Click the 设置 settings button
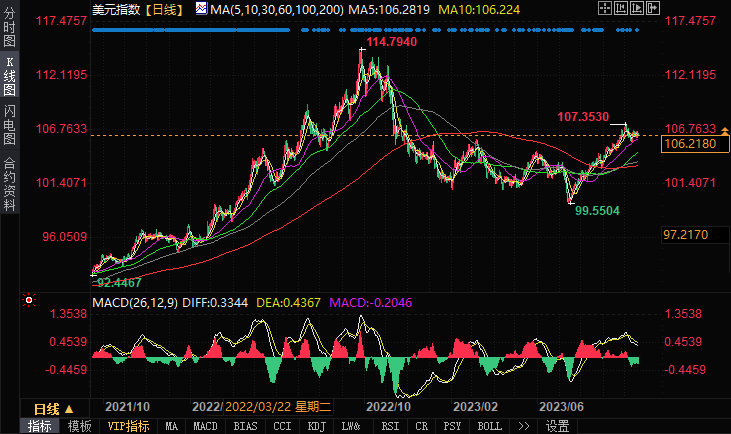Viewport: 731px width, 434px height. pyautogui.click(x=558, y=426)
